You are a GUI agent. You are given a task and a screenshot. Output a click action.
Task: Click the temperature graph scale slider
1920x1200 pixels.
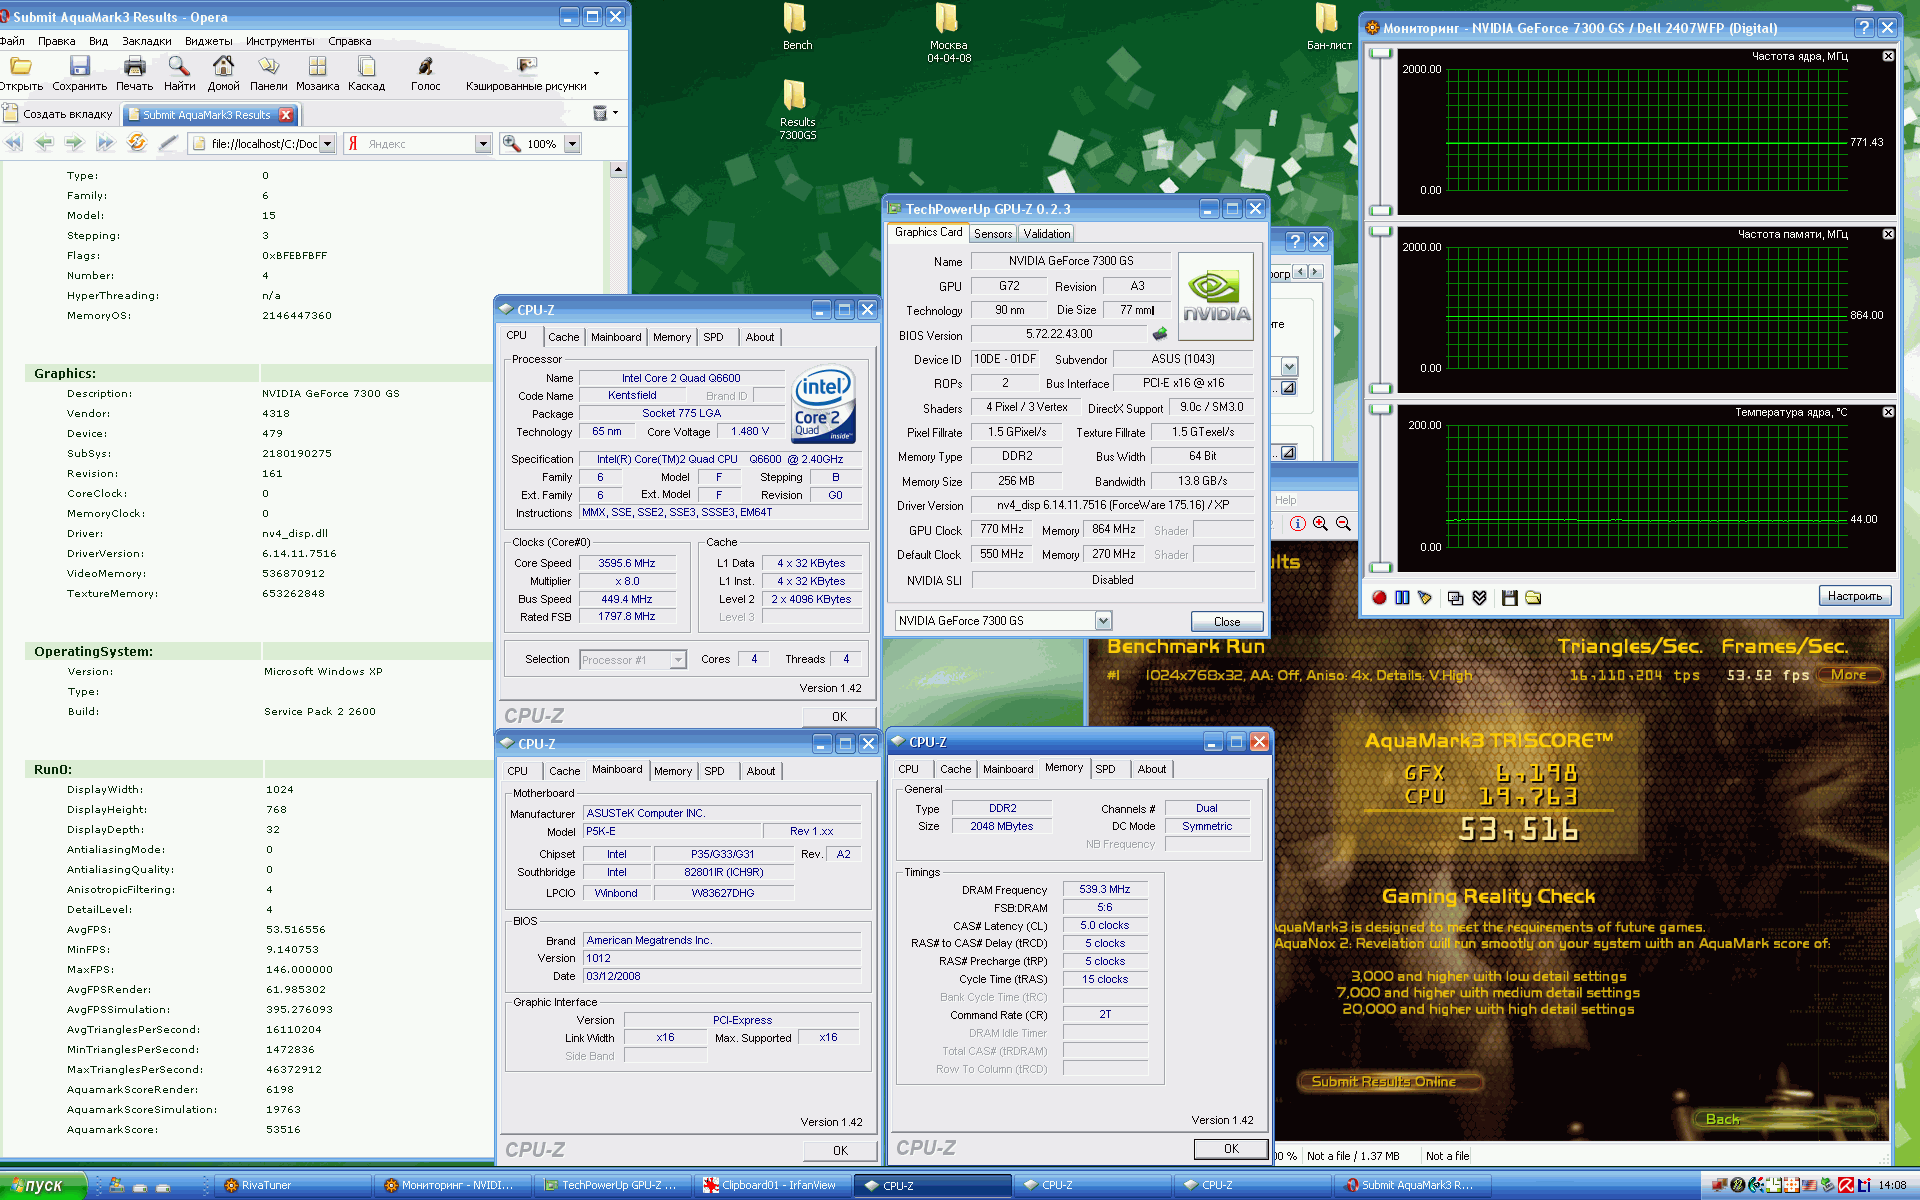click(1381, 487)
